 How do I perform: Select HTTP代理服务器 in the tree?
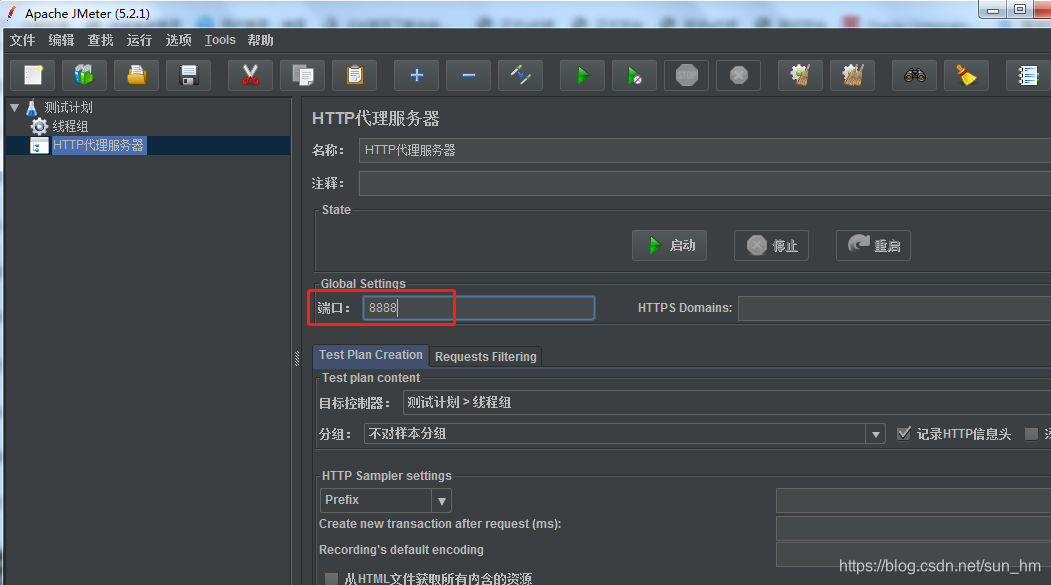pos(98,145)
